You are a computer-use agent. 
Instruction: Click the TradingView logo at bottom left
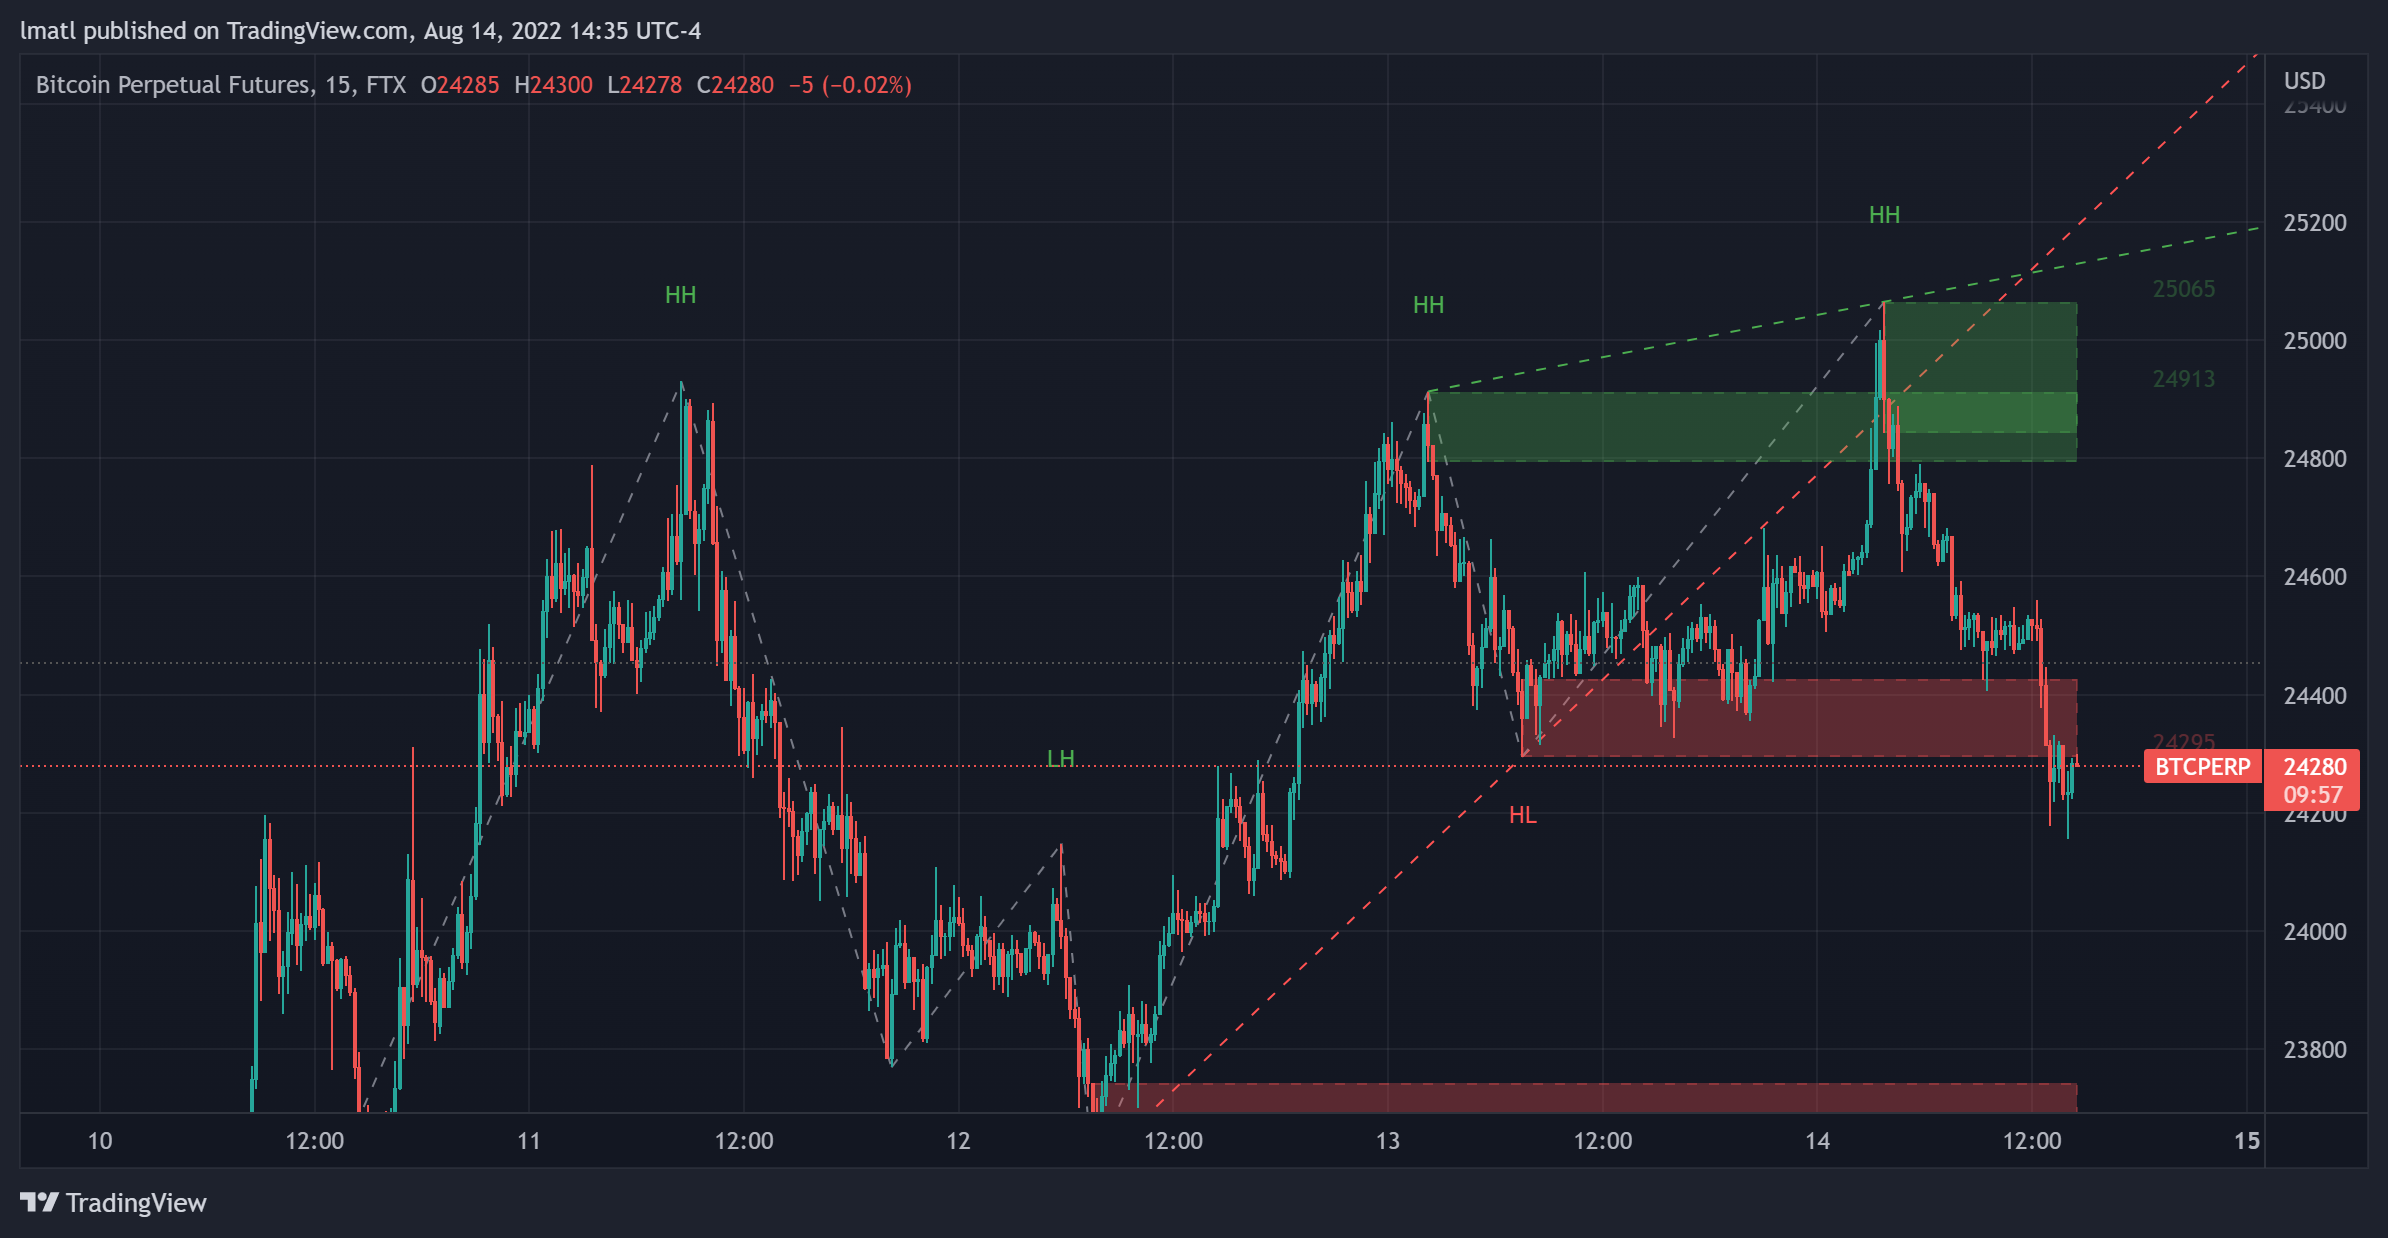(113, 1202)
